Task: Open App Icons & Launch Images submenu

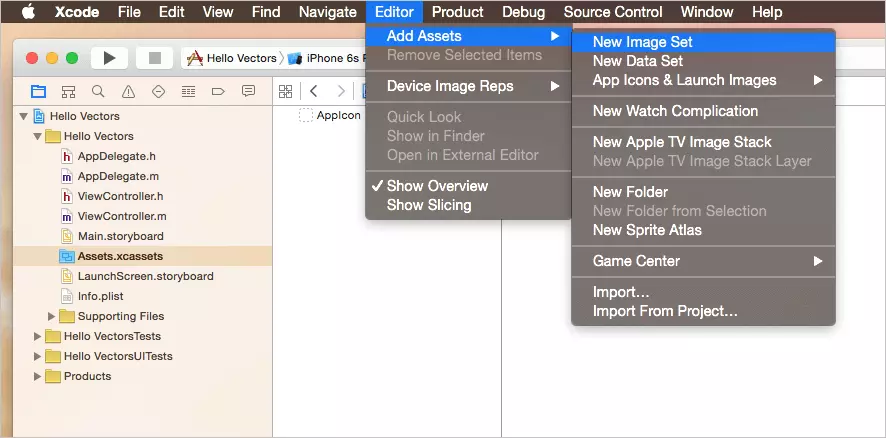Action: [x=703, y=80]
